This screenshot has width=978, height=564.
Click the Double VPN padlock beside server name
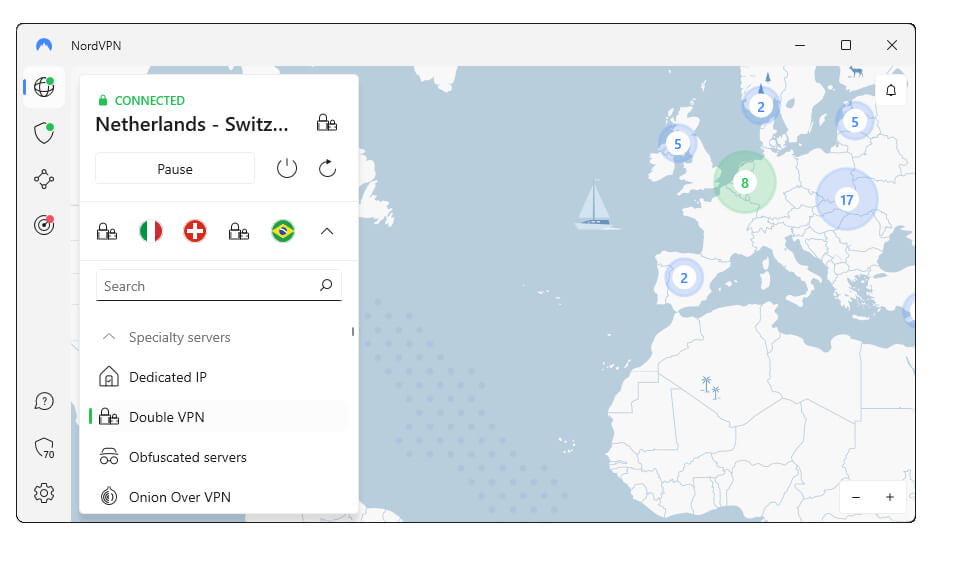point(326,122)
